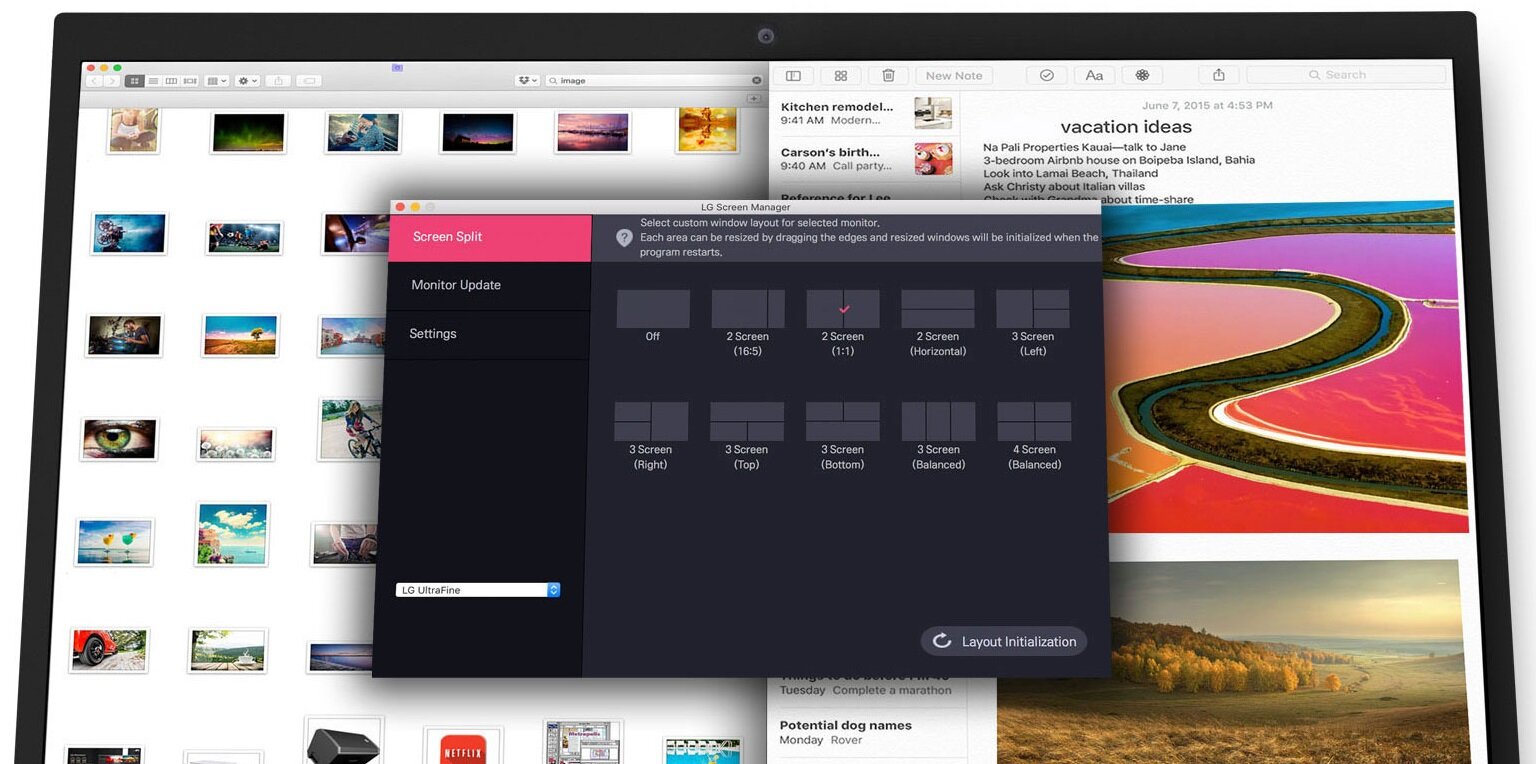This screenshot has width=1536, height=764.
Task: Choose the 3 Screen (Left) layout icon
Action: (1032, 309)
